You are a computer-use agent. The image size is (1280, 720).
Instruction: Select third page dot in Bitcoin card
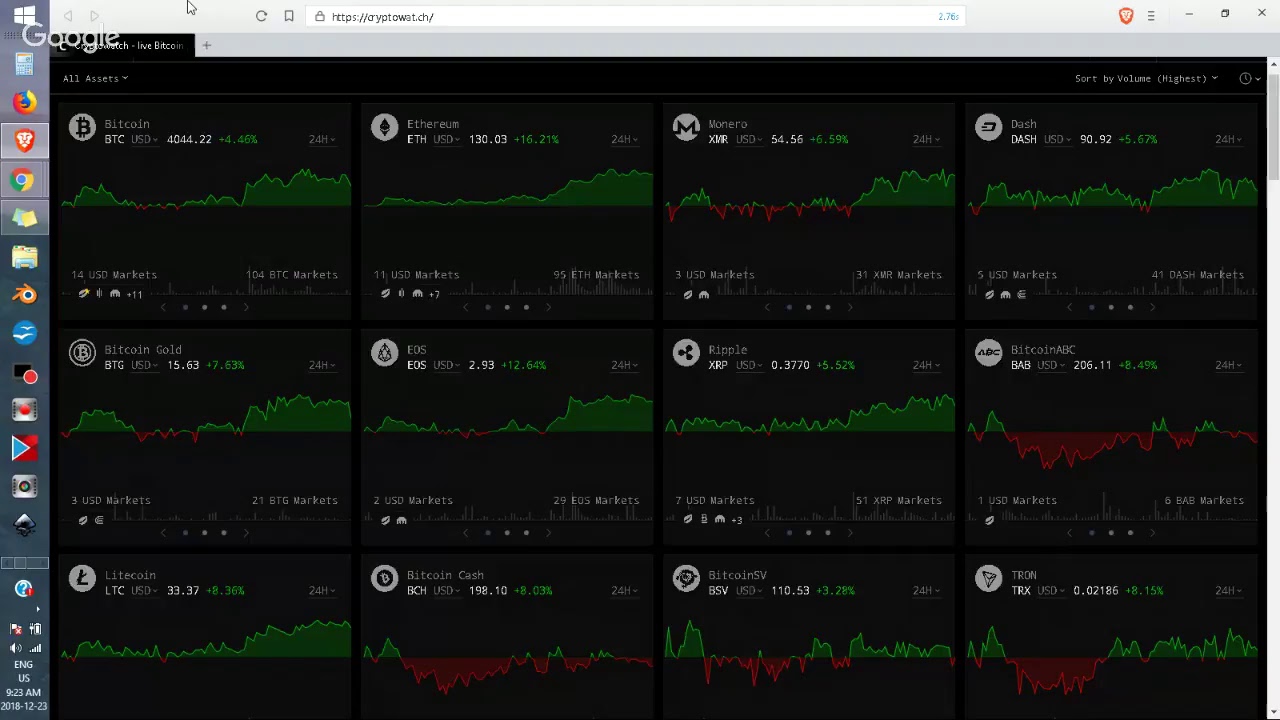tap(224, 307)
